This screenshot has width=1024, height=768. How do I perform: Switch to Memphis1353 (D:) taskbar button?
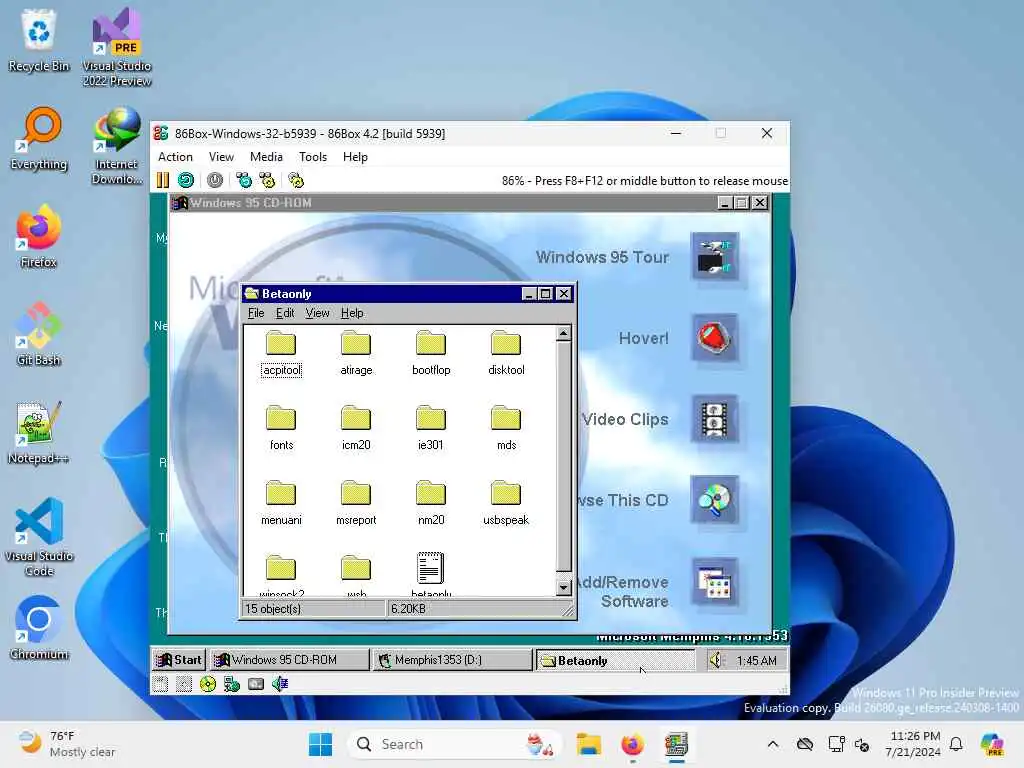(453, 660)
